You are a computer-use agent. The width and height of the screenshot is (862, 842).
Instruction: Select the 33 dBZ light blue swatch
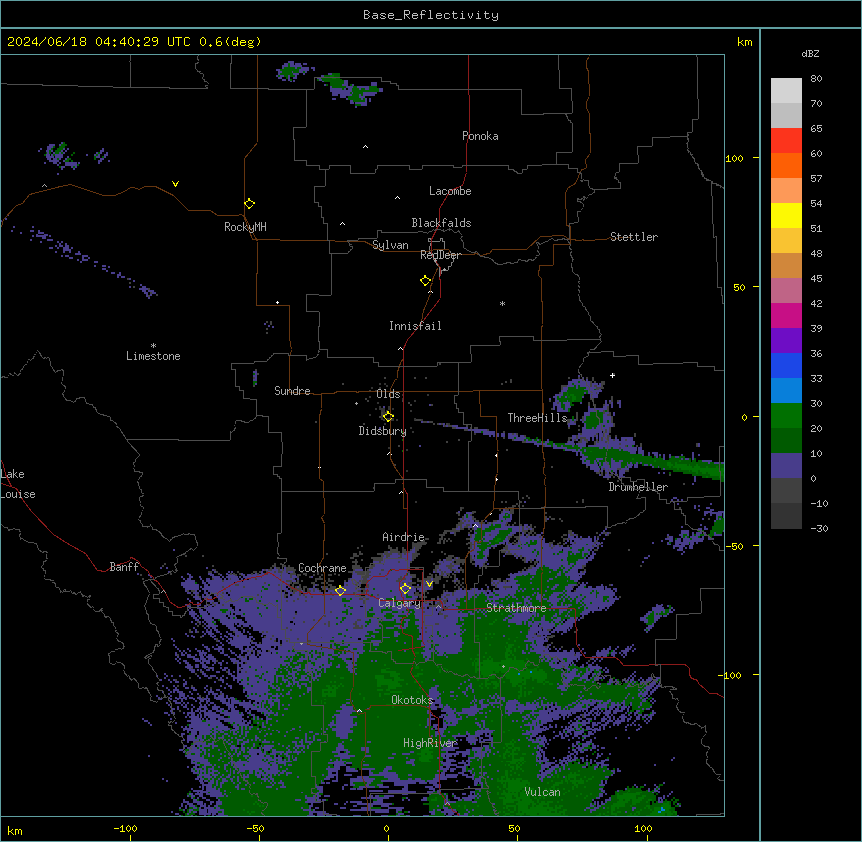pyautogui.click(x=786, y=390)
